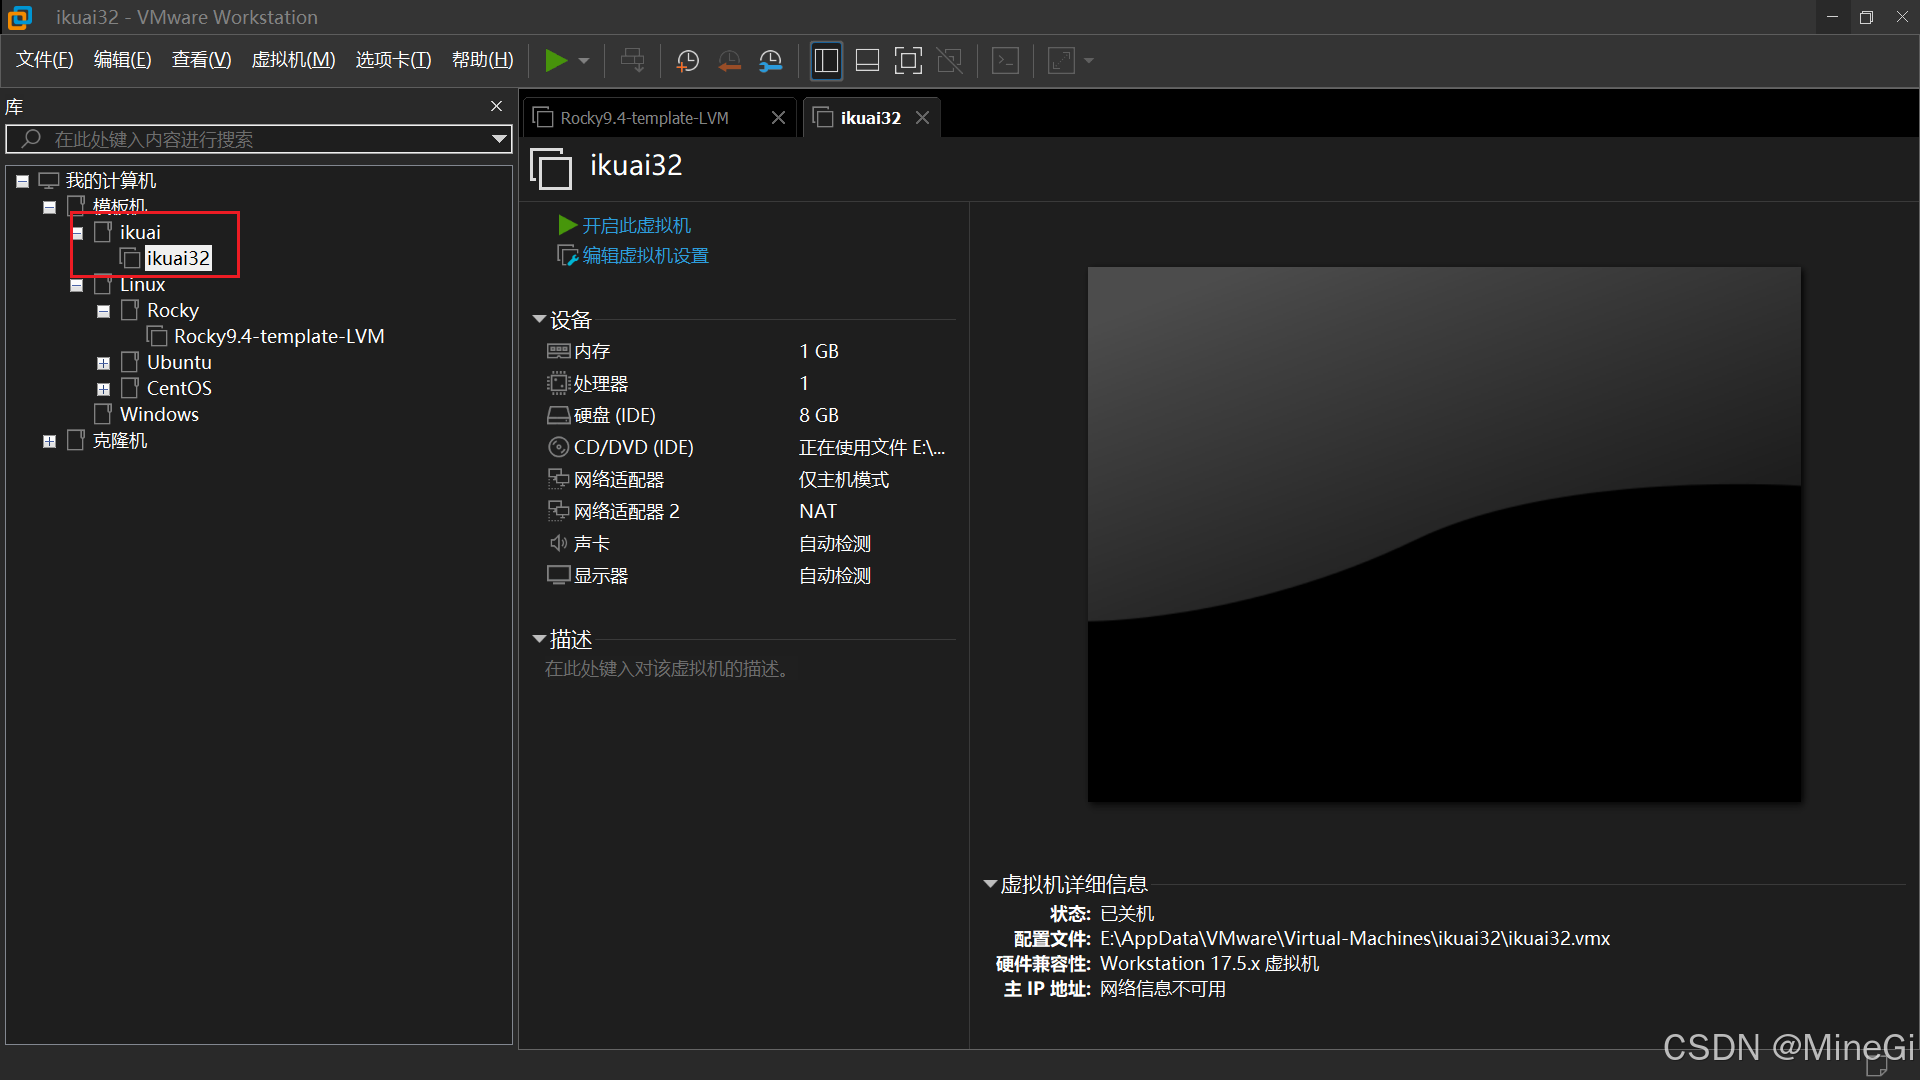Image resolution: width=1920 pixels, height=1080 pixels.
Task: Click the green power-on toolbar button
Action: (x=555, y=61)
